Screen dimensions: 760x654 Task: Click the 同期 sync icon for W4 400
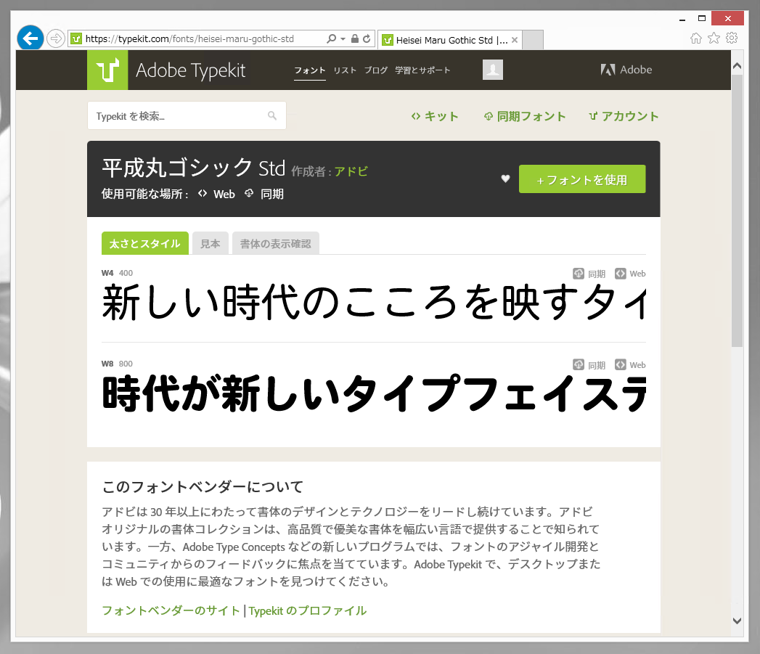tap(578, 273)
